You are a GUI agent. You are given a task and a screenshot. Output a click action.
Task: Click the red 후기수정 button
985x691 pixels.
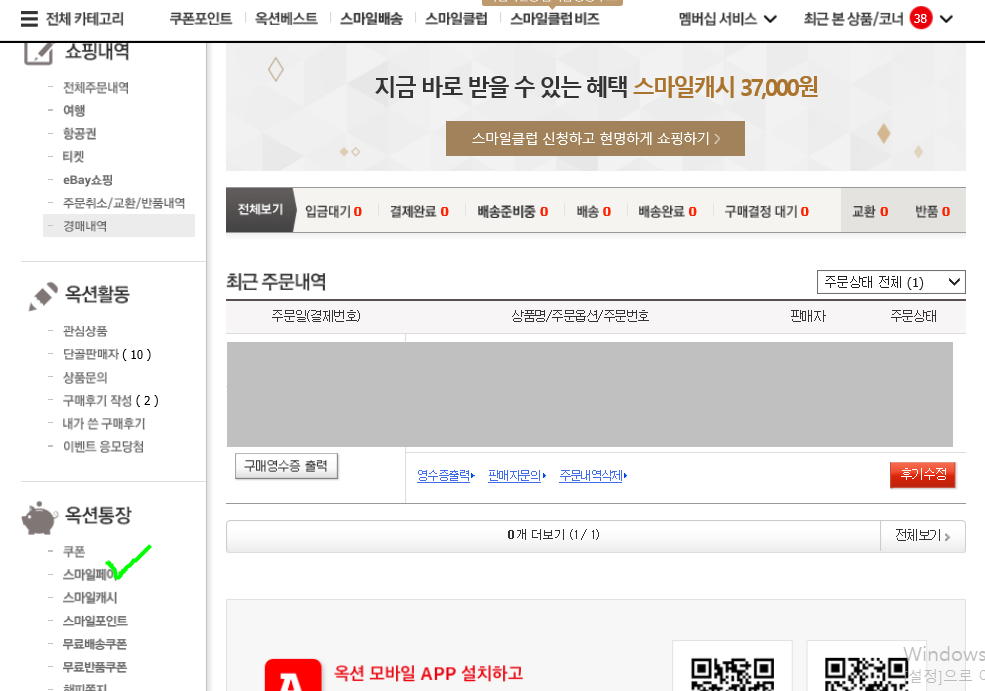coord(923,474)
